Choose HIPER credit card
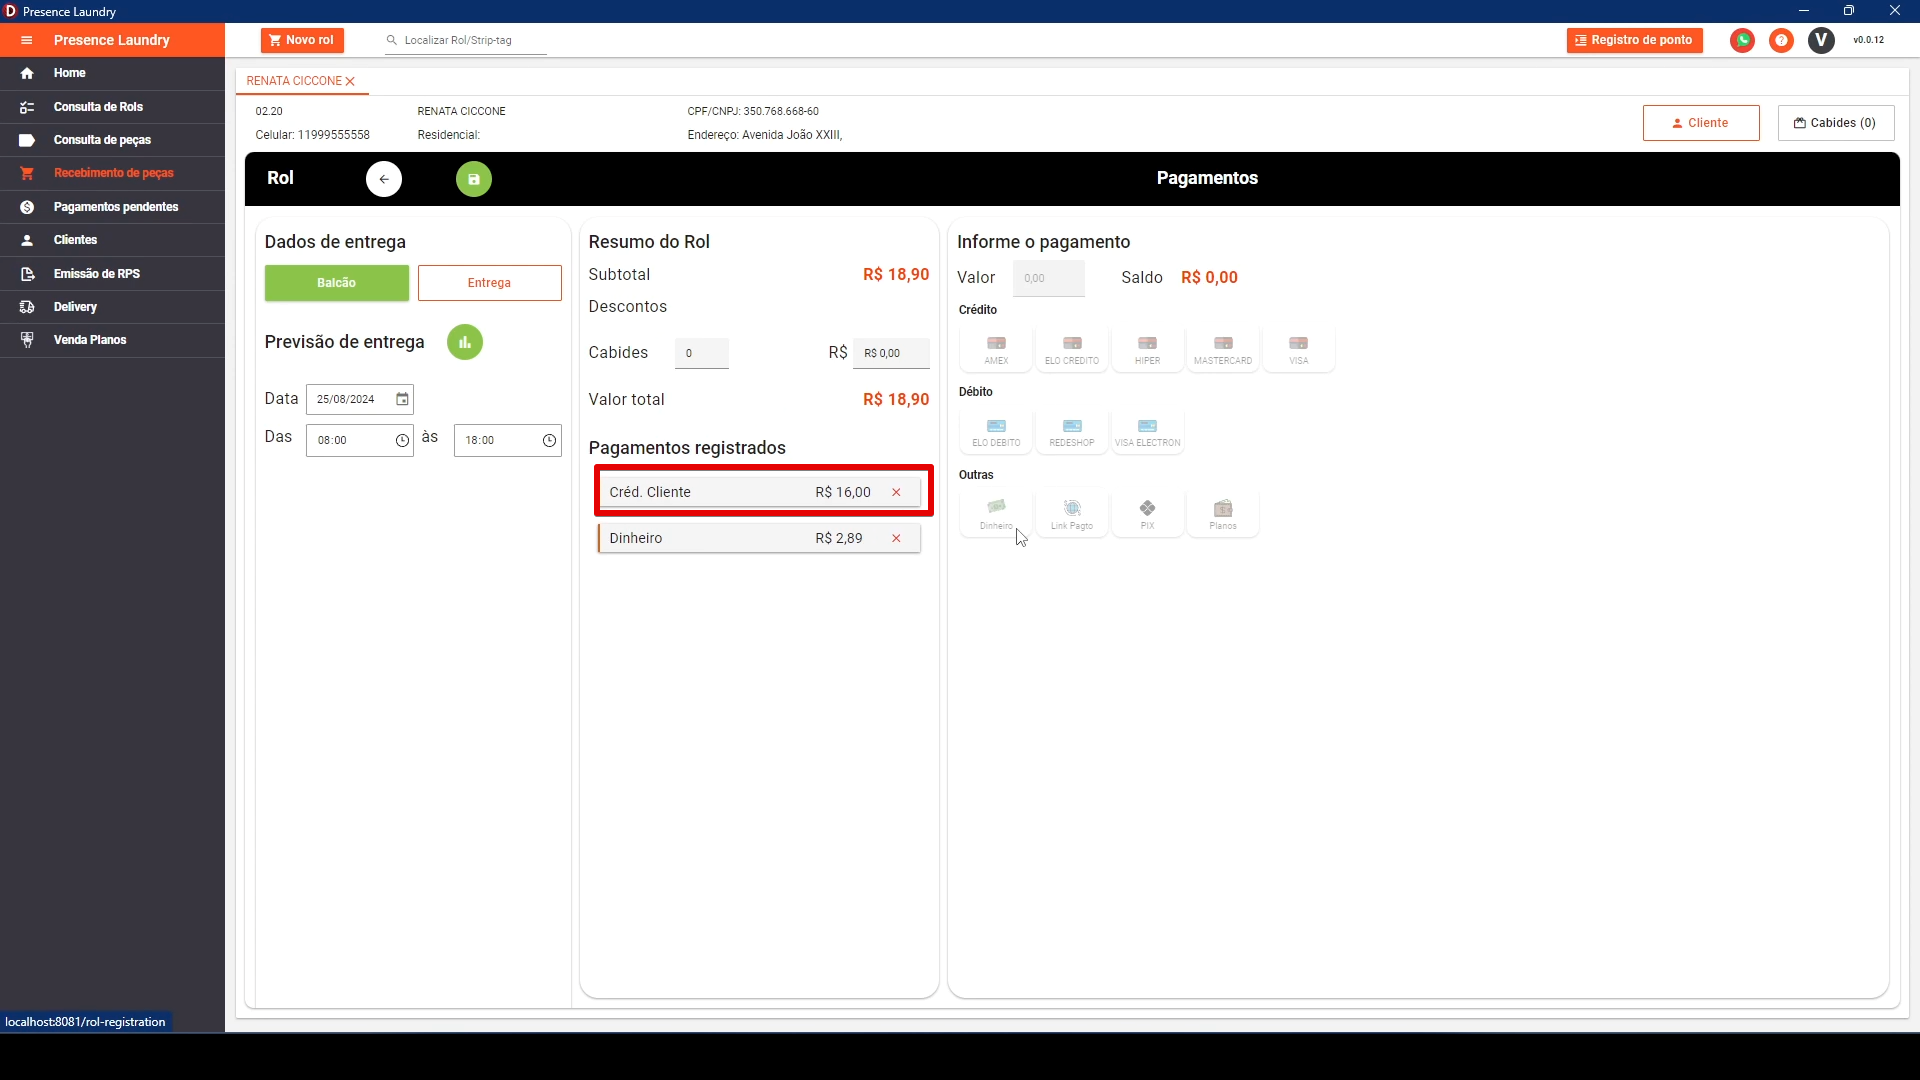Screen dimensions: 1920x1080 pyautogui.click(x=1148, y=350)
